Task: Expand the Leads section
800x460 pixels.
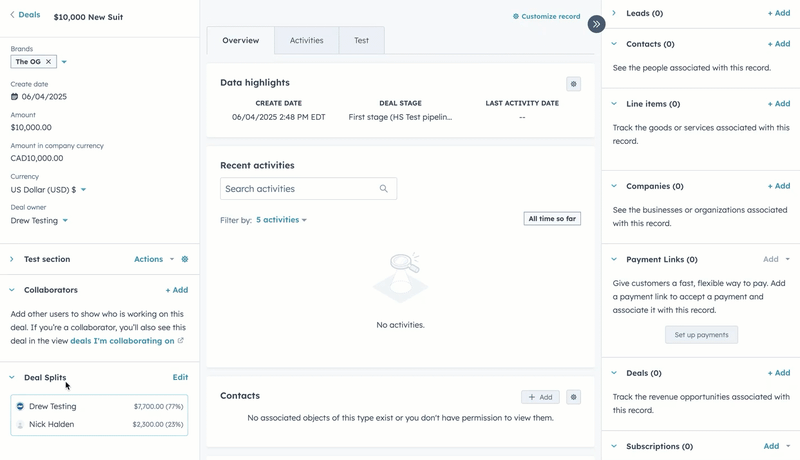Action: click(614, 13)
